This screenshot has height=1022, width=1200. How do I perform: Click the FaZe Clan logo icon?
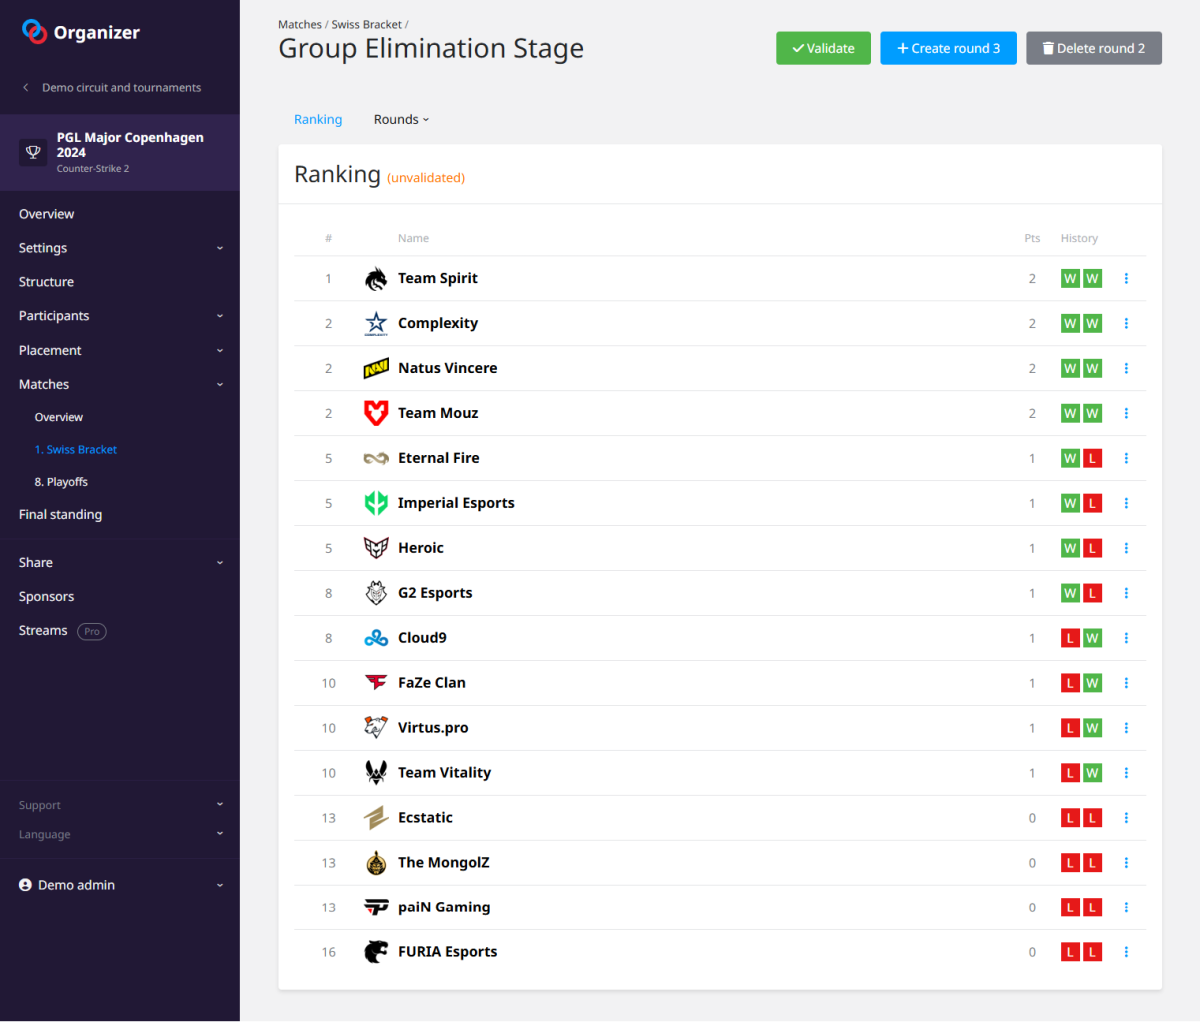[x=376, y=683]
